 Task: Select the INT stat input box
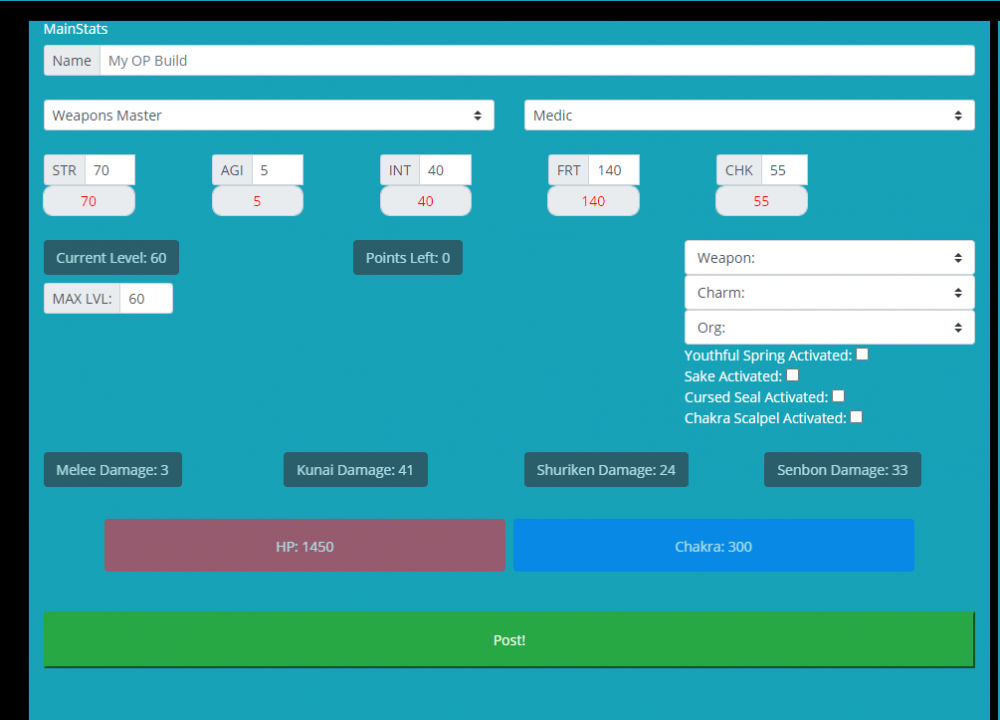tap(445, 170)
